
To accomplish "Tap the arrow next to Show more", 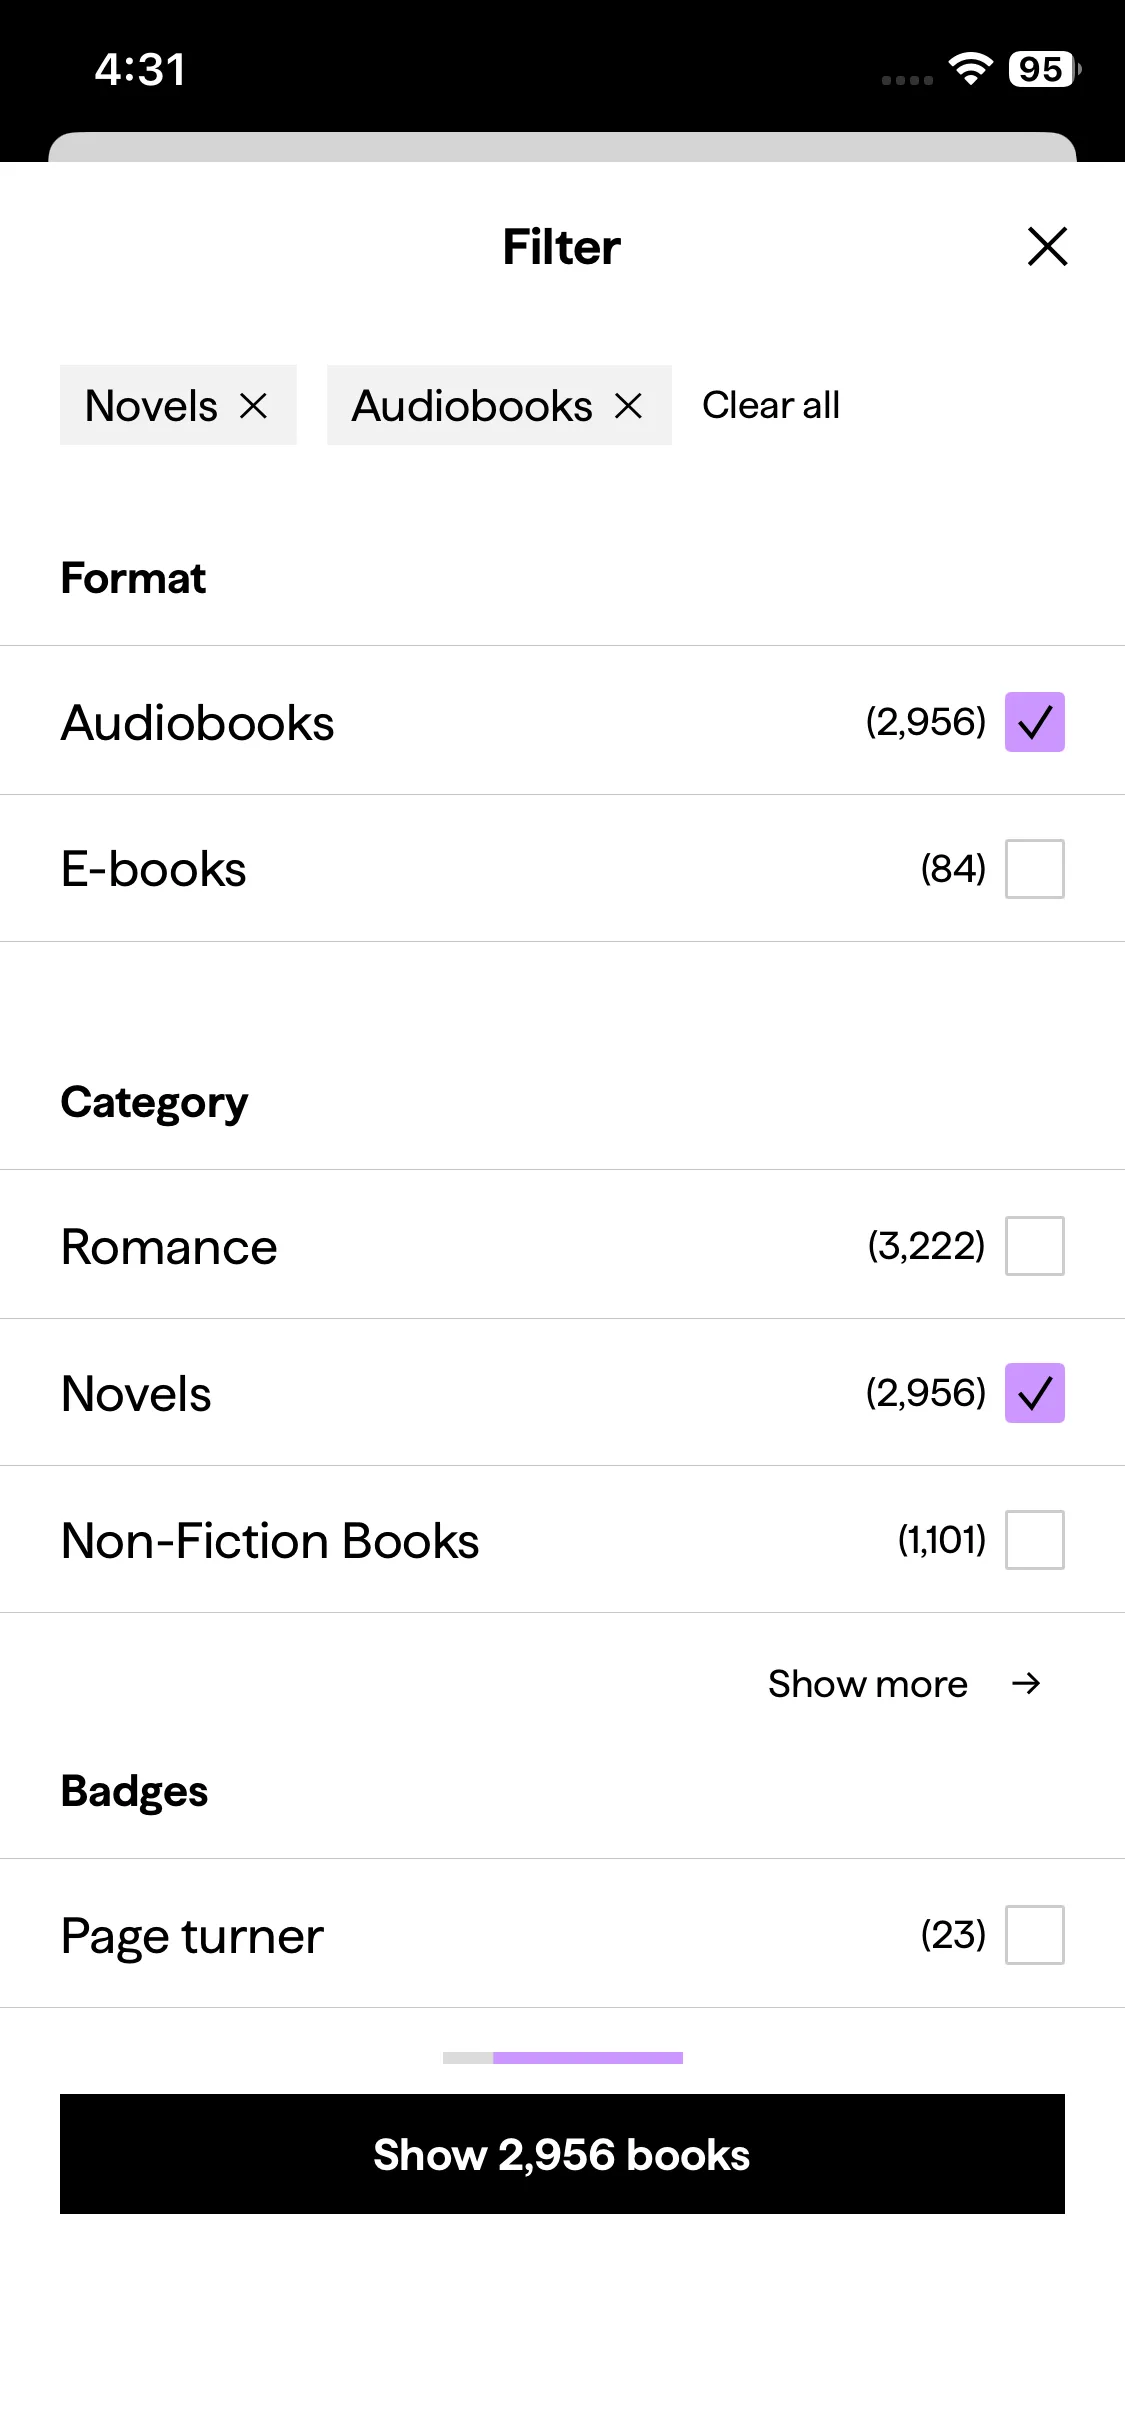I will (x=1026, y=1684).
